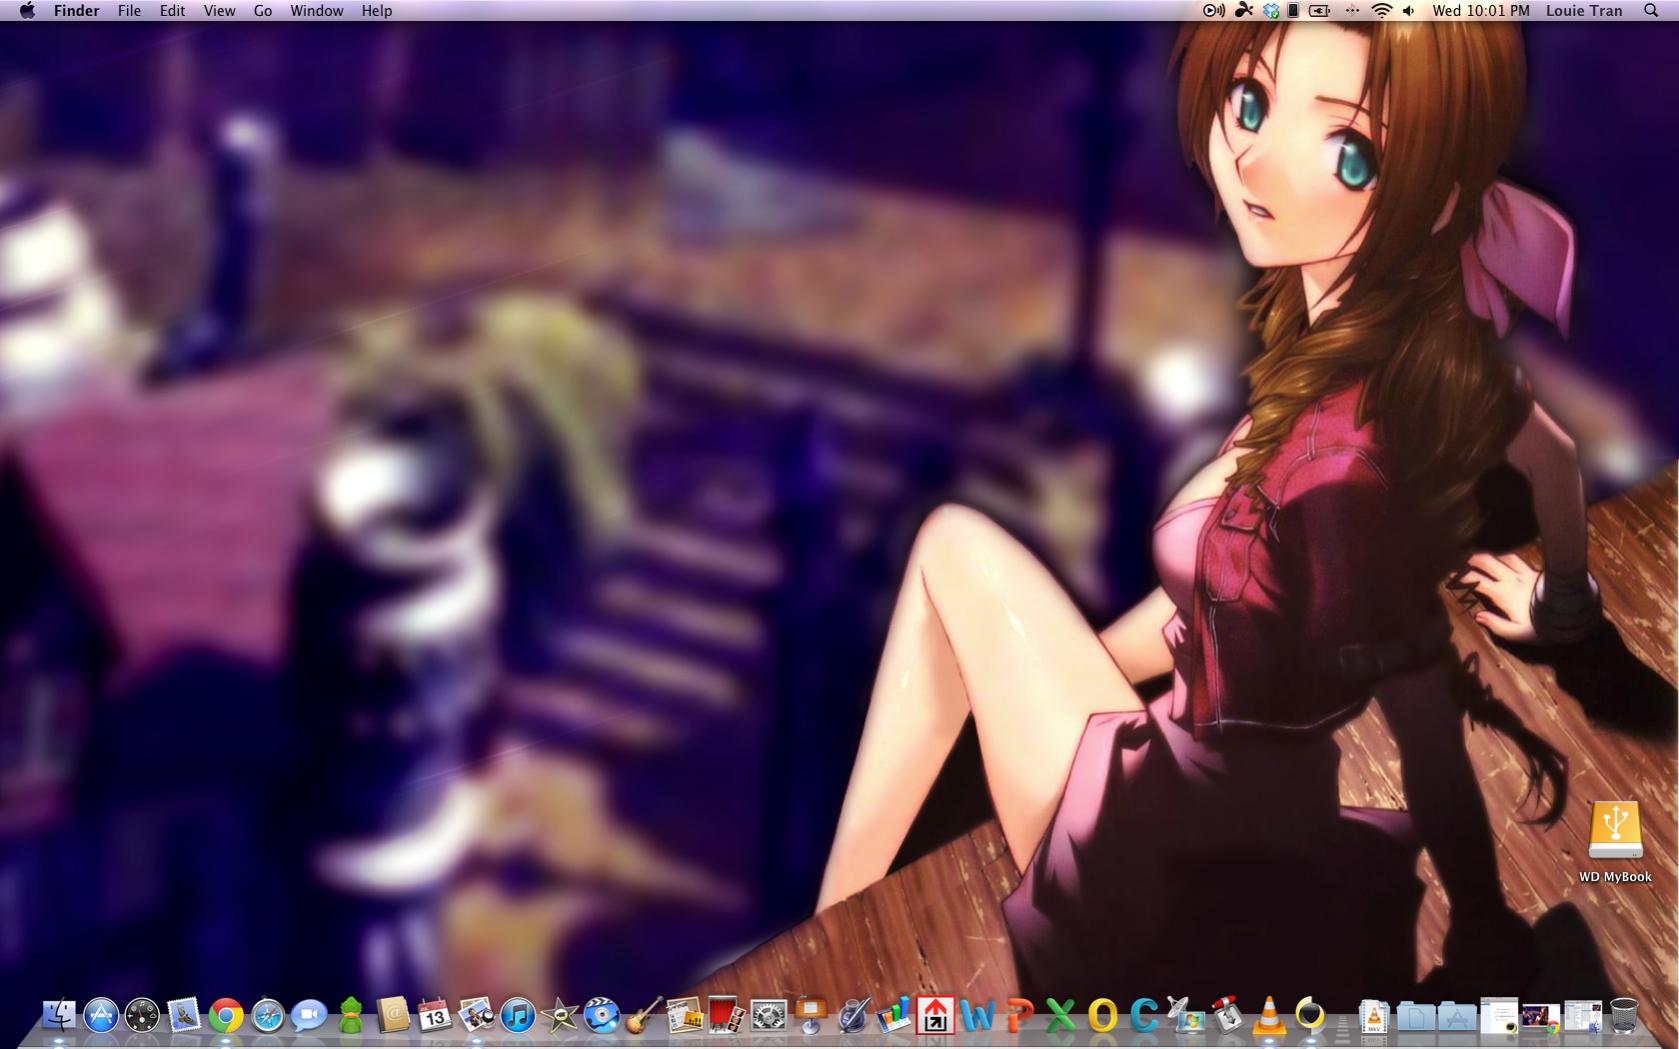Launch the App Store from the Dock

(101, 1016)
